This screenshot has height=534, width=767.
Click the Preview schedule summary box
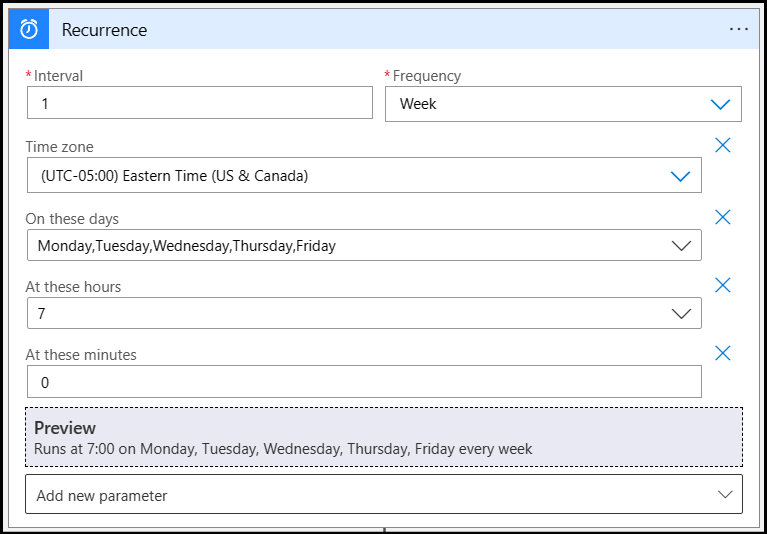(384, 437)
